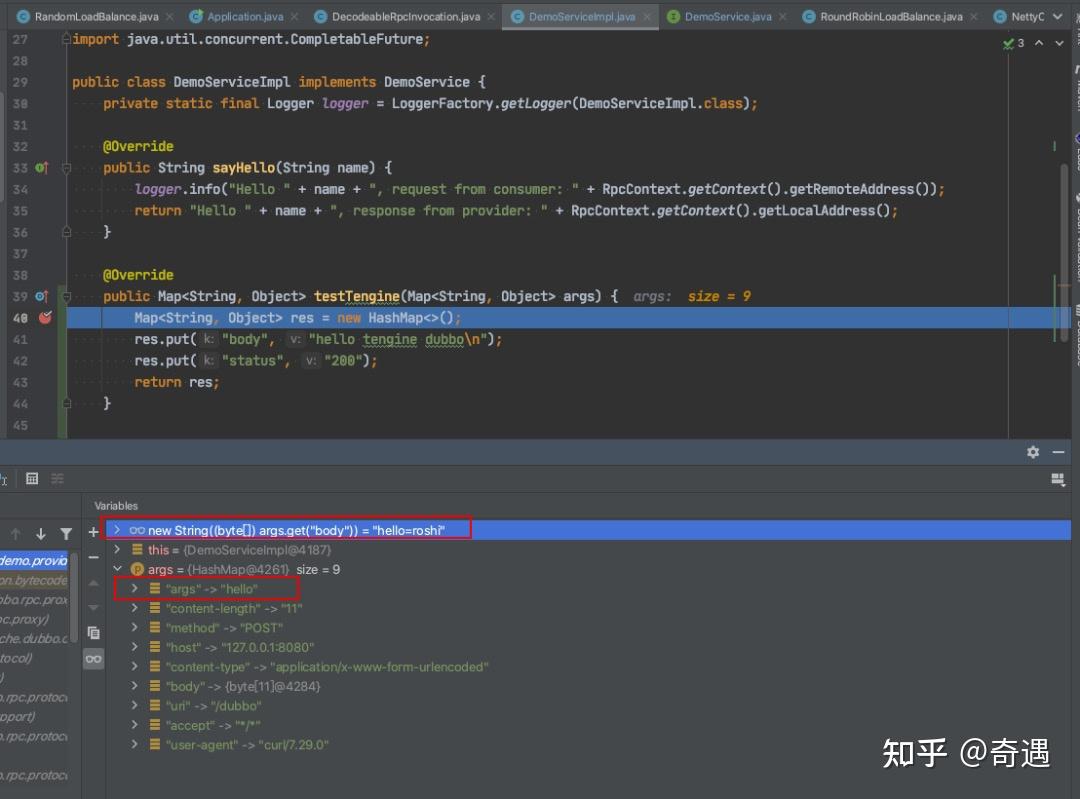The image size is (1080, 799).
Task: Click the frames list vertical scrollbar
Action: [x=74, y=596]
